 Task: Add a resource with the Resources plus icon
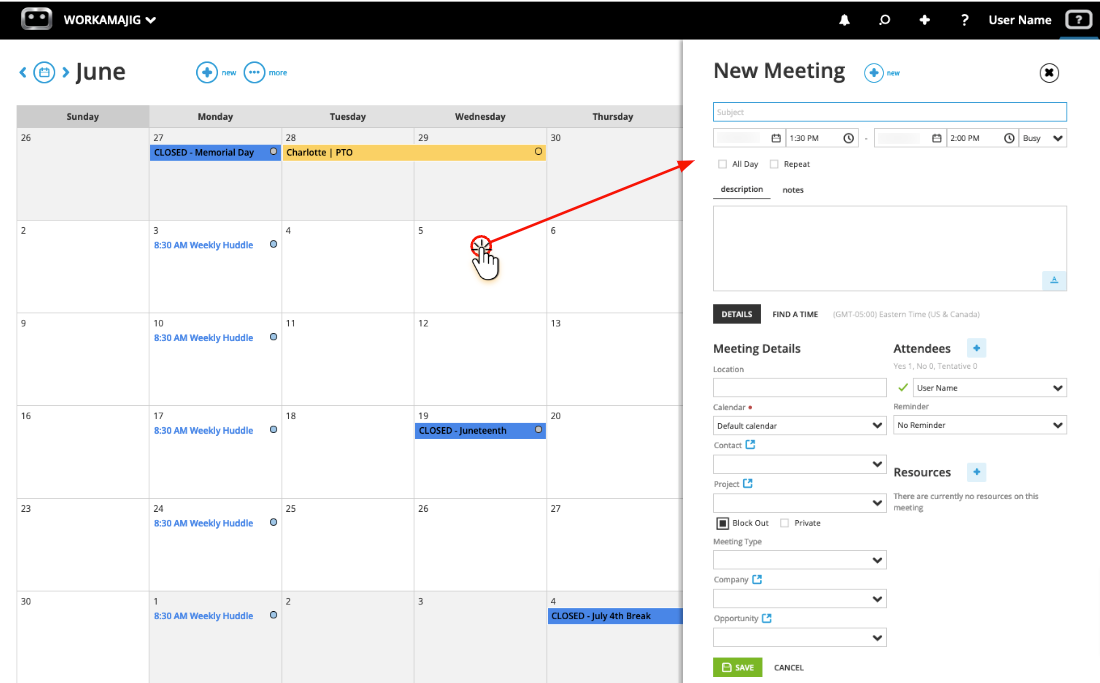(x=977, y=472)
